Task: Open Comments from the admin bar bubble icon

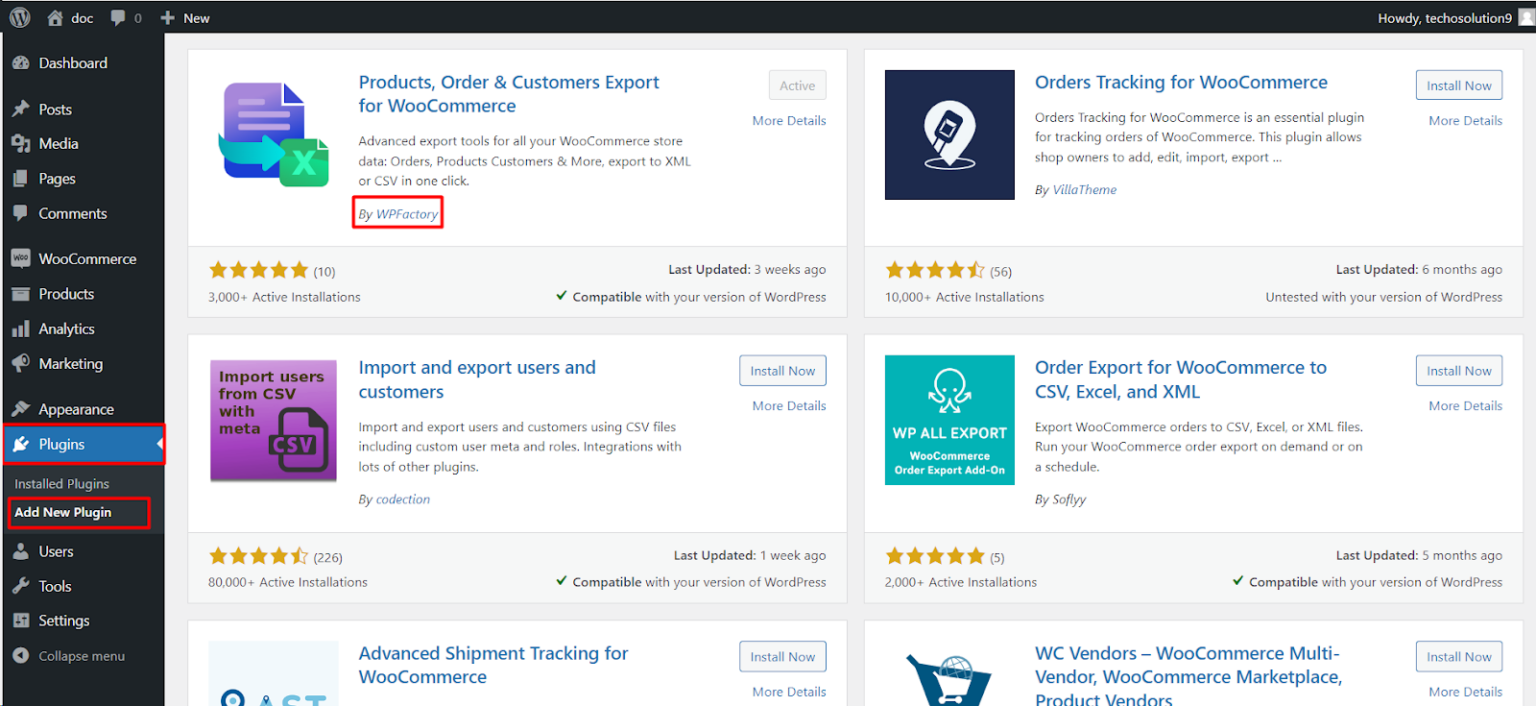Action: [119, 17]
